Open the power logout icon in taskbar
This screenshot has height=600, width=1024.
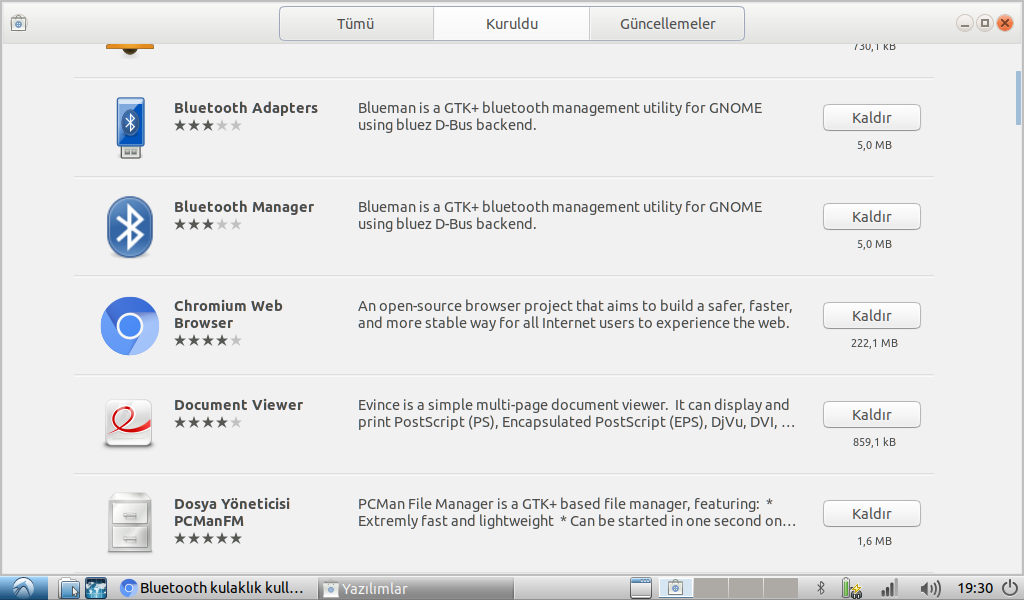pos(1010,588)
